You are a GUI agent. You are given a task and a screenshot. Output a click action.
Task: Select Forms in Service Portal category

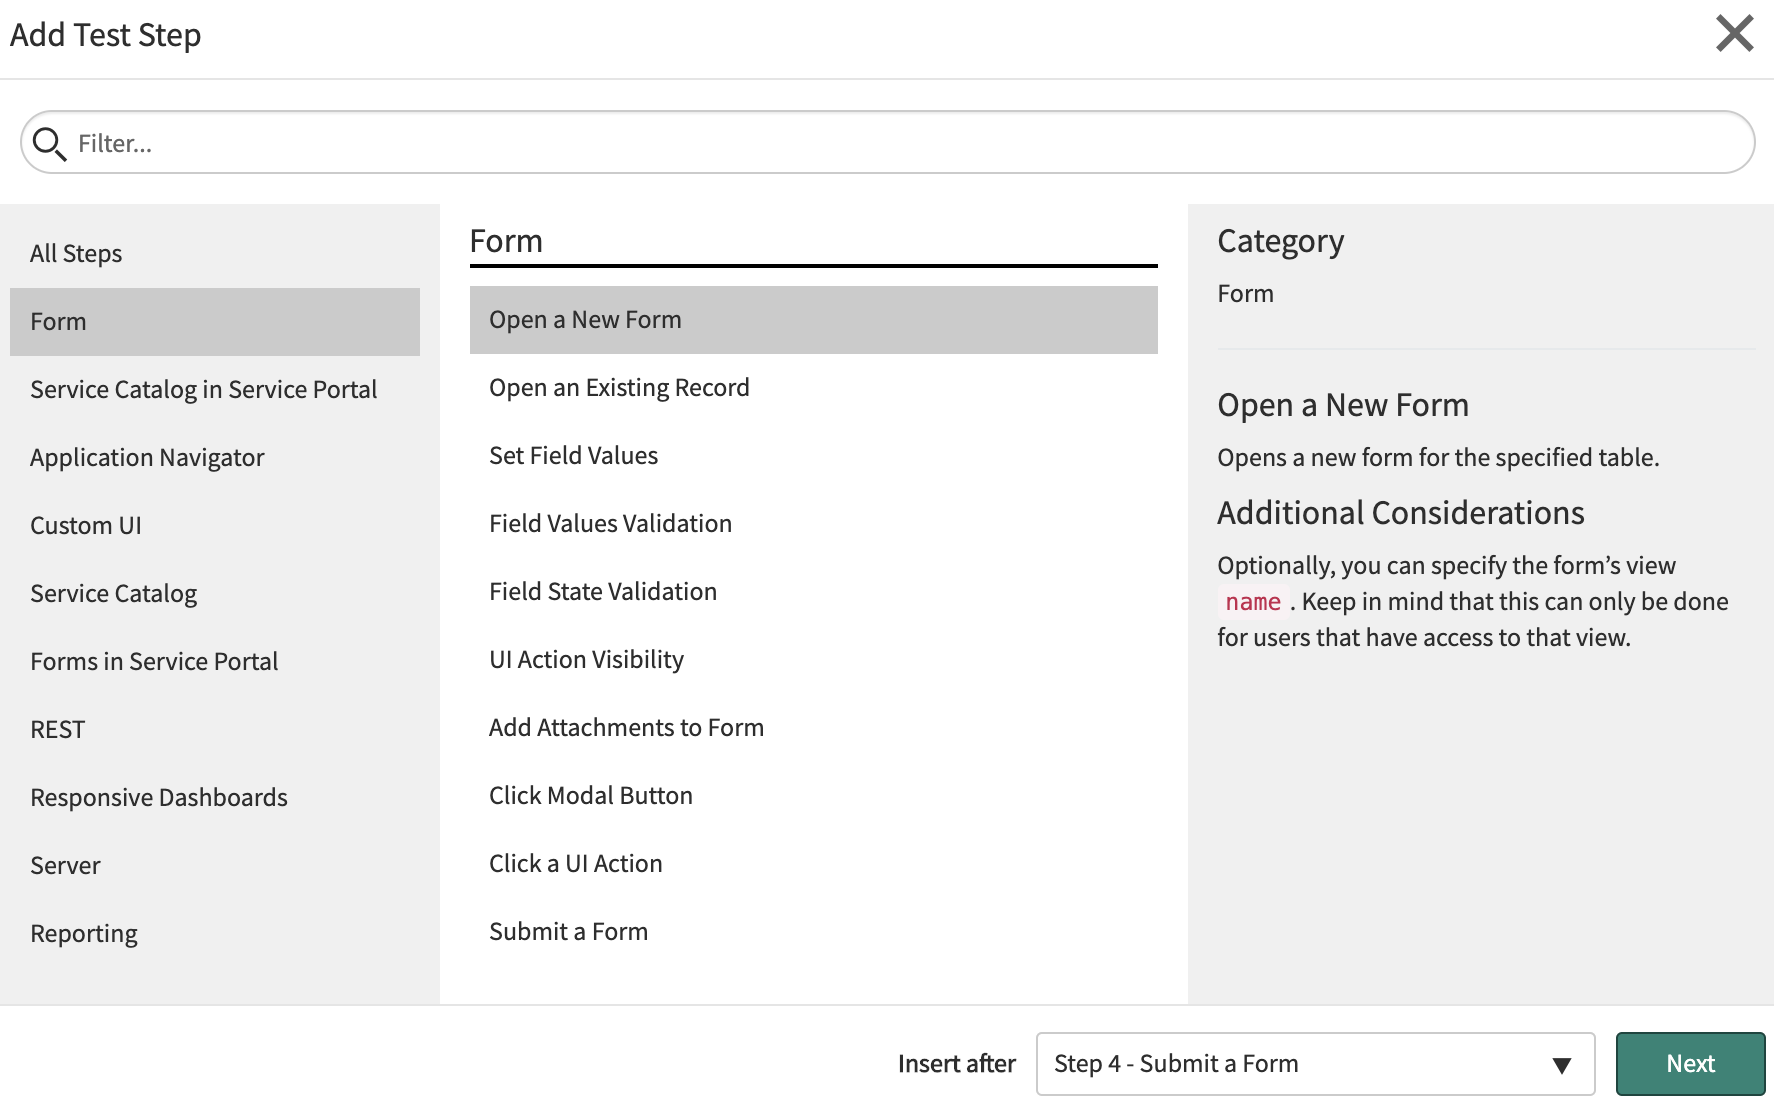tap(215, 662)
